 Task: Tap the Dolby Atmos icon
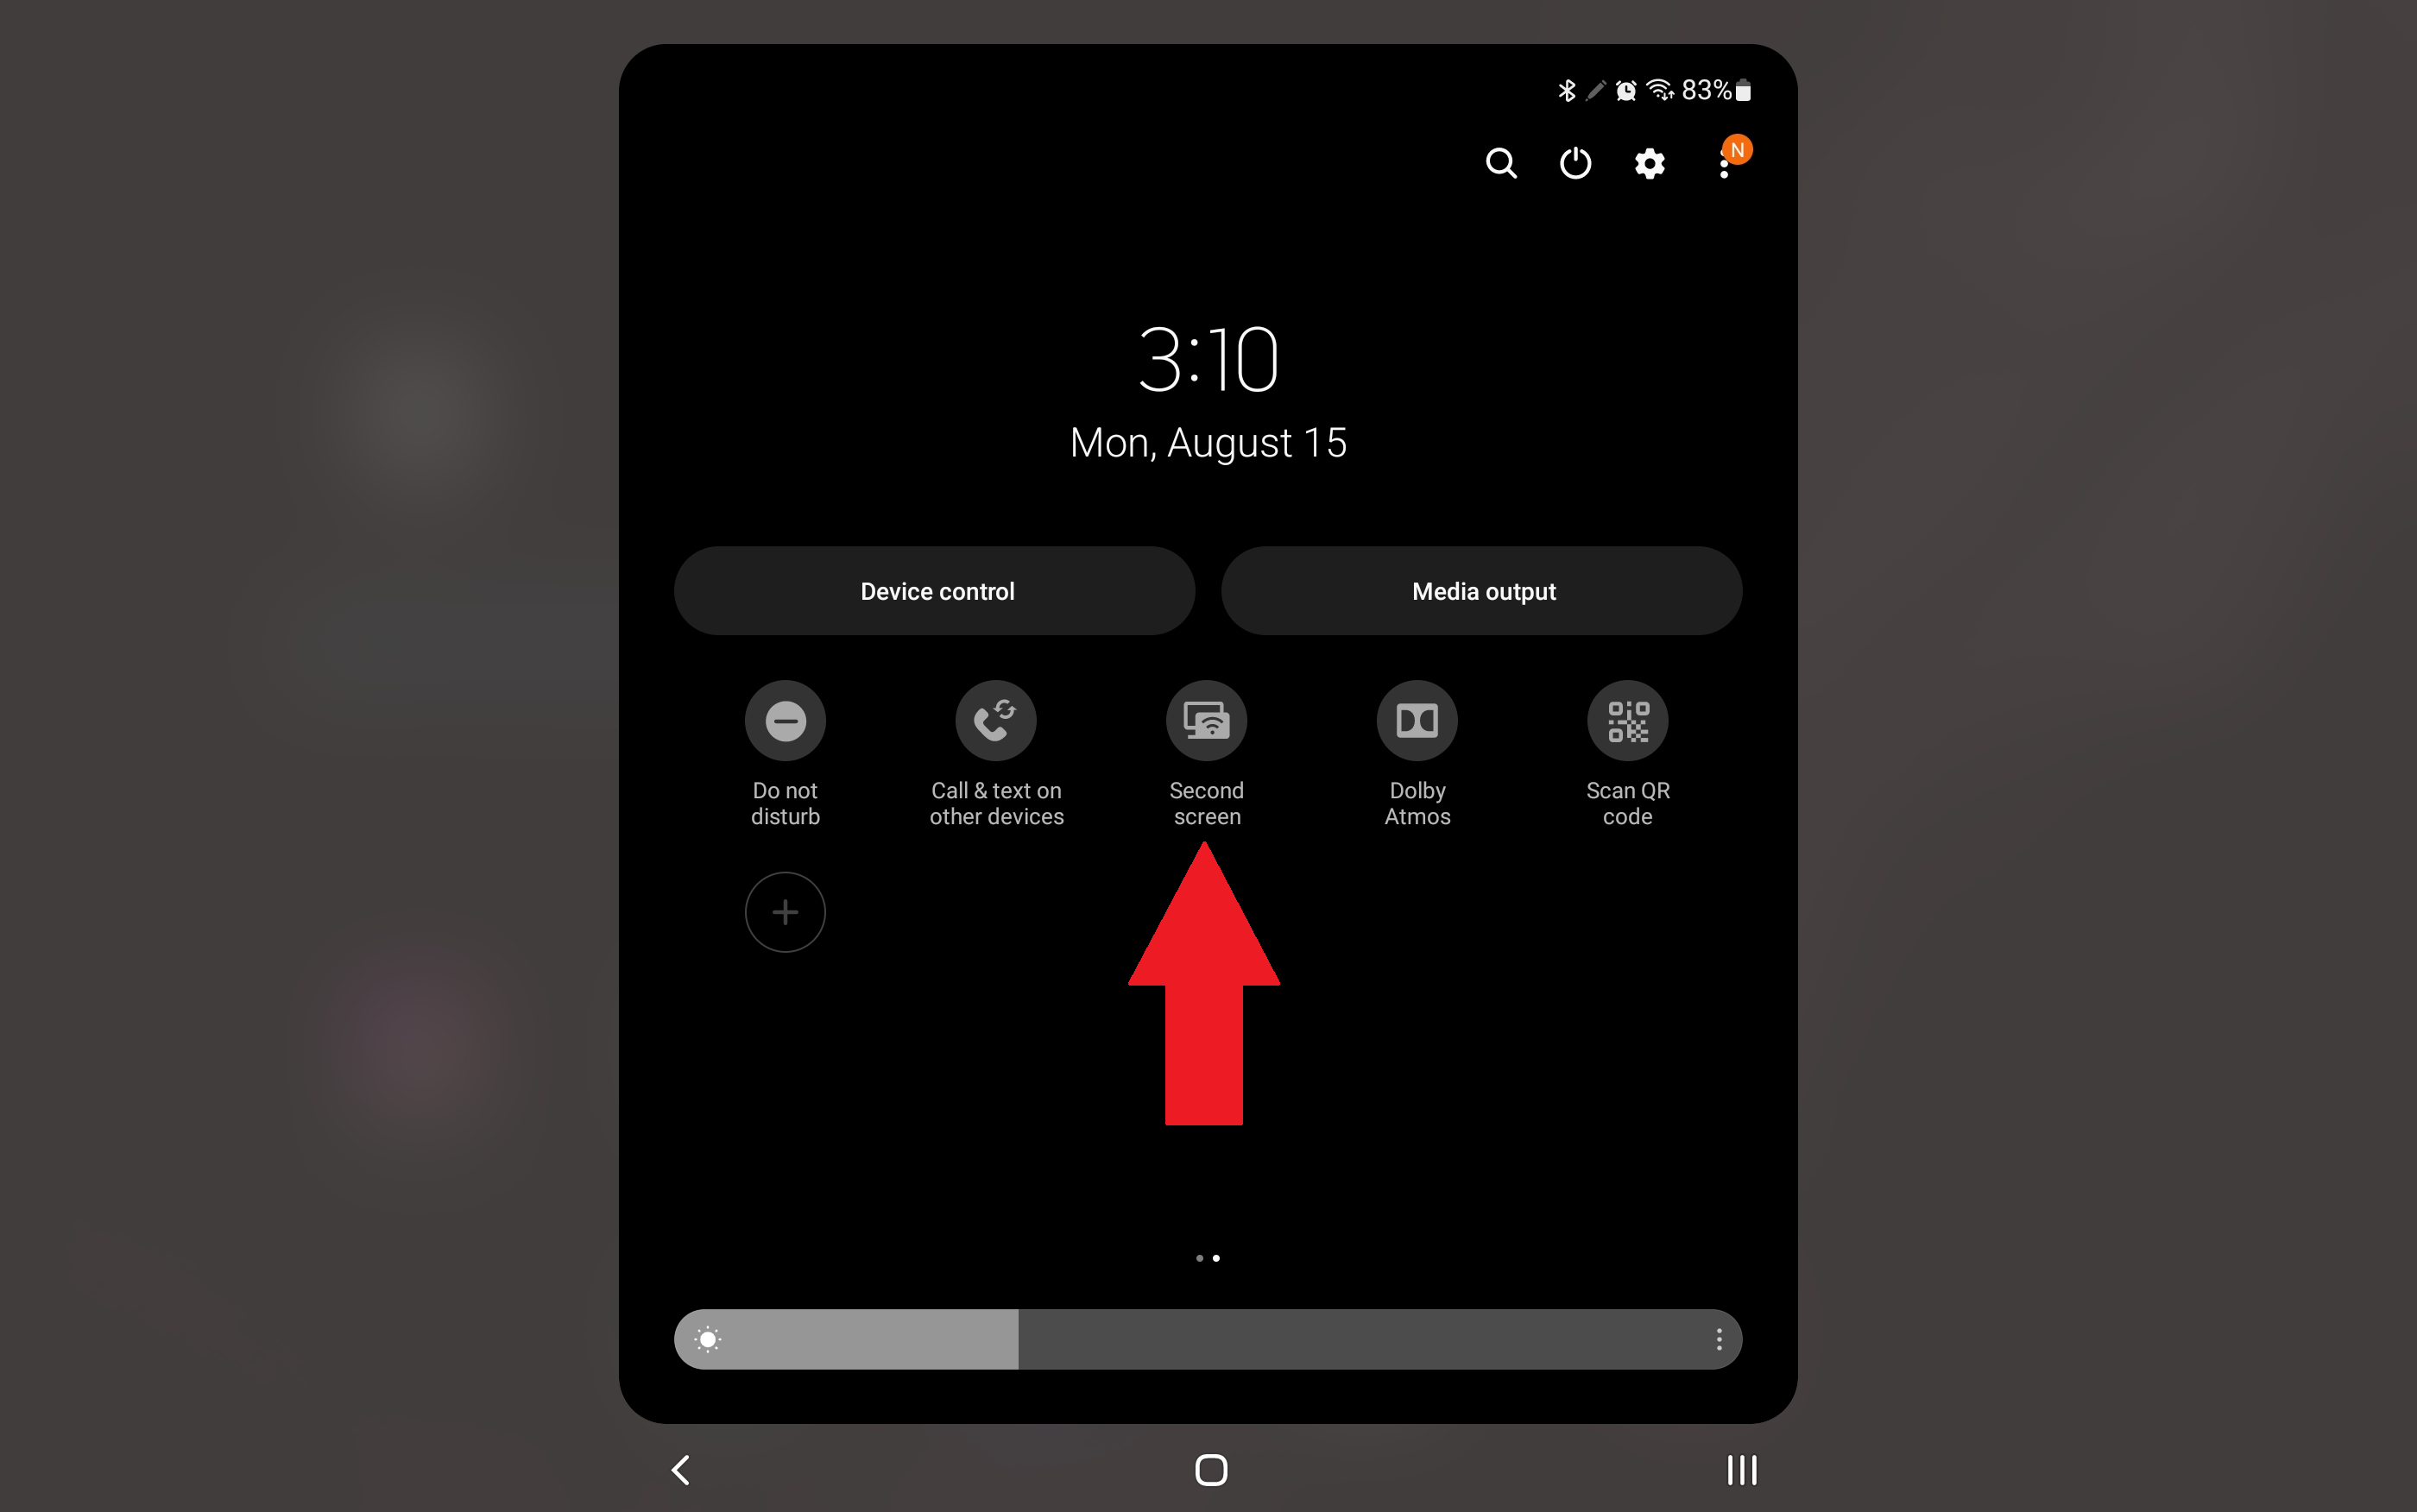click(1417, 720)
